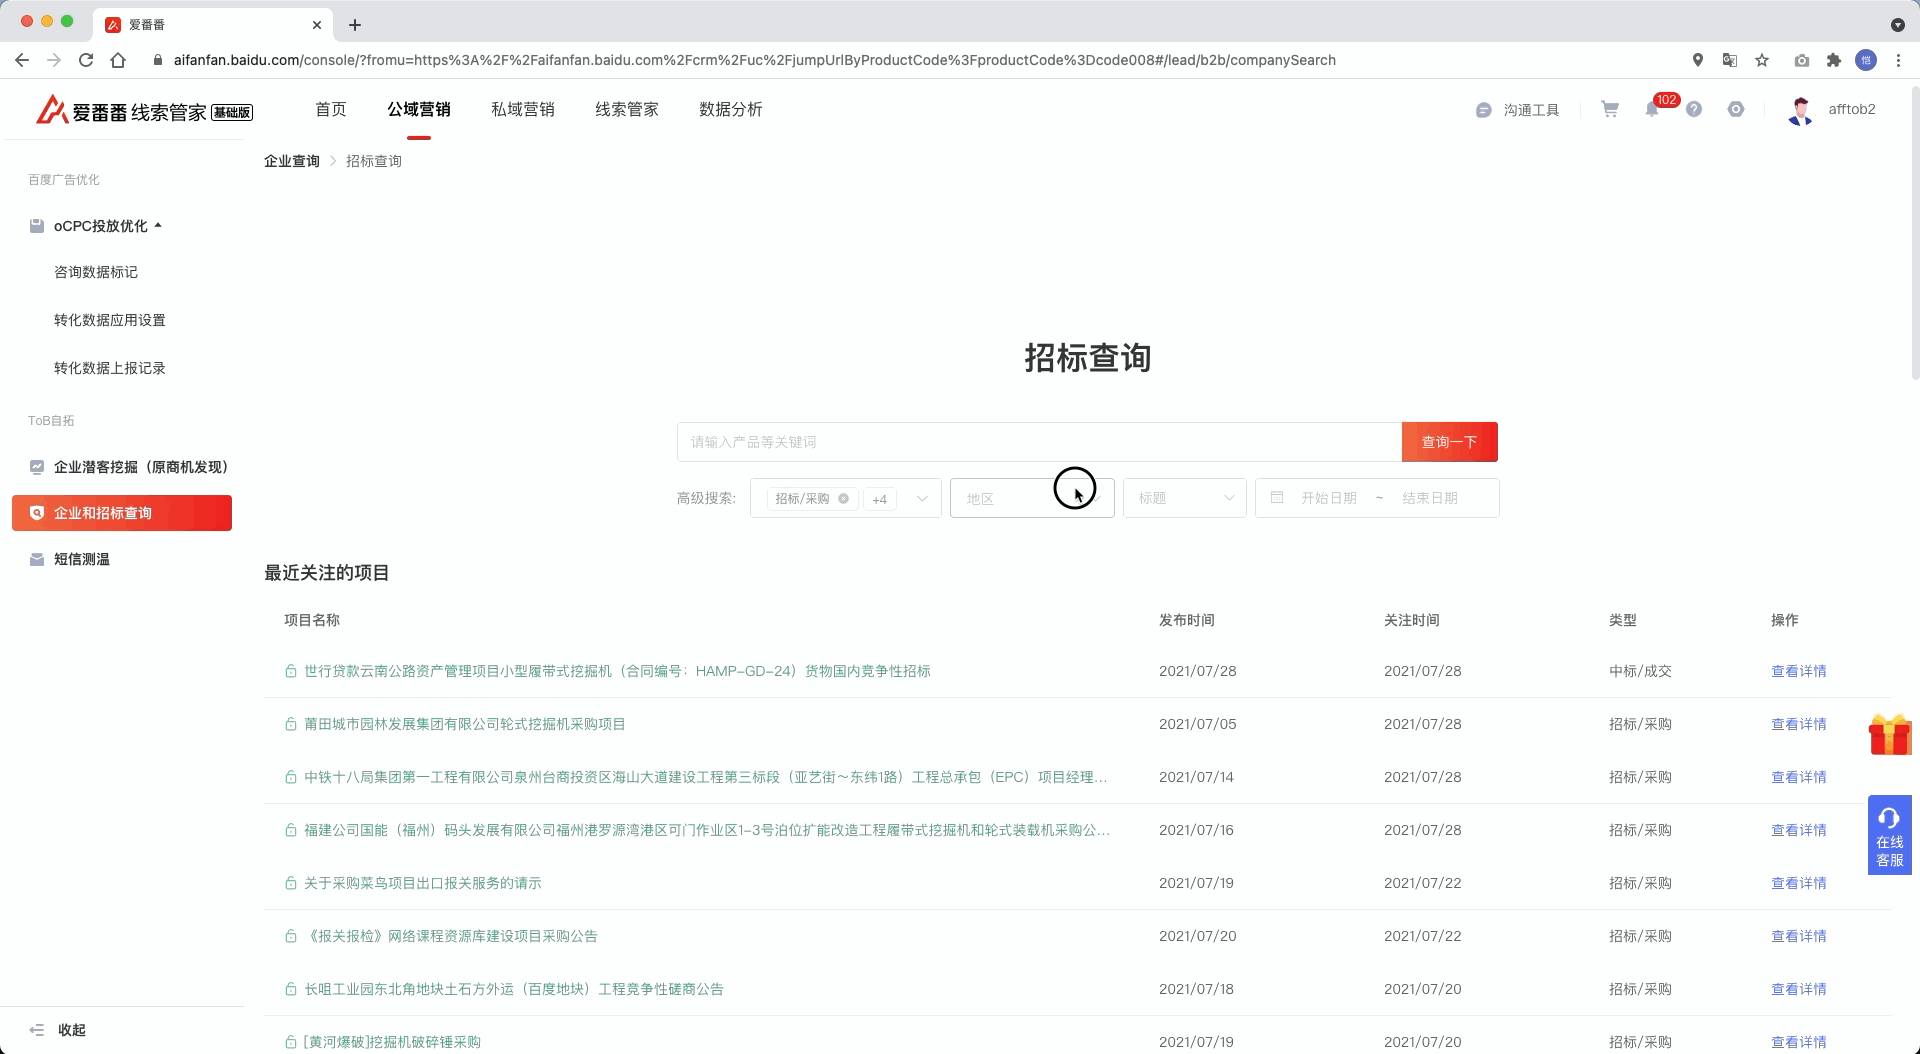
Task: View details for 报关报检 网络课程 row
Action: [1799, 936]
